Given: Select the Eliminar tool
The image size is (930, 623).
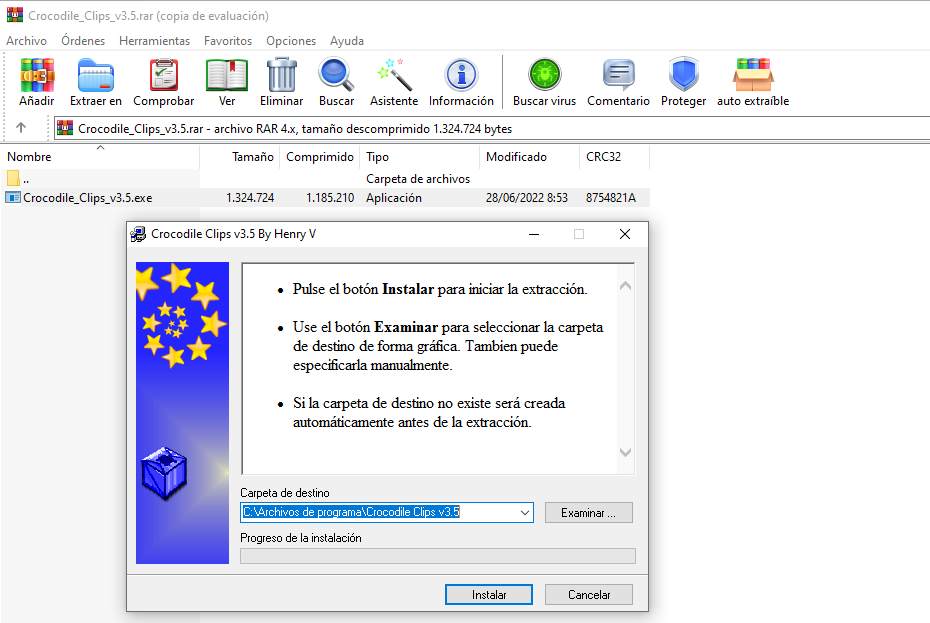Looking at the screenshot, I should [281, 80].
